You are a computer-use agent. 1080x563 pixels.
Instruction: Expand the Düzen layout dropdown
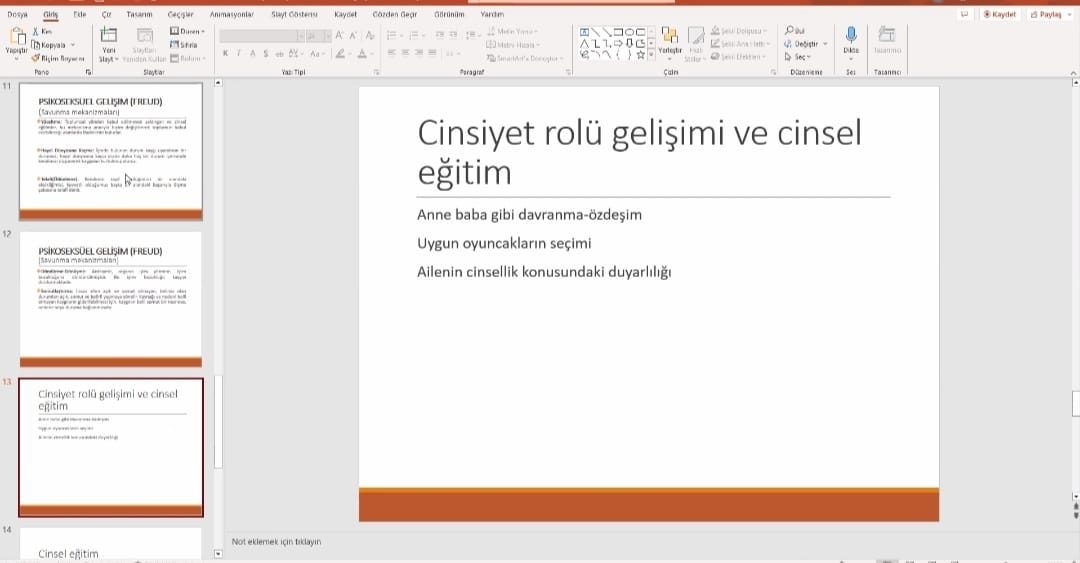(187, 31)
